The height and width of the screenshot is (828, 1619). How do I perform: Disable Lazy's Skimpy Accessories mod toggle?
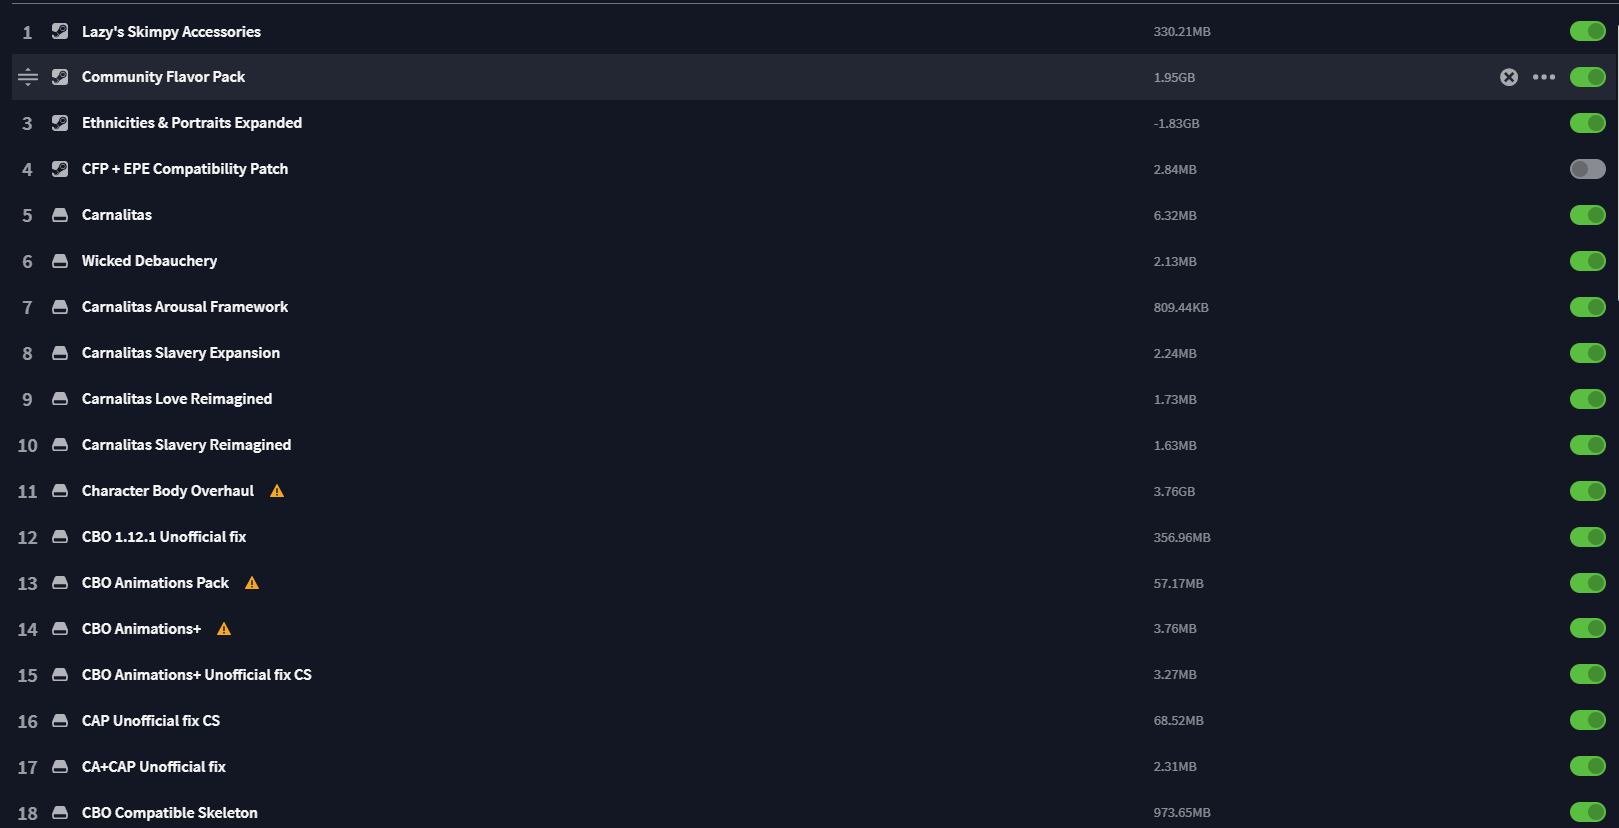[x=1588, y=31]
